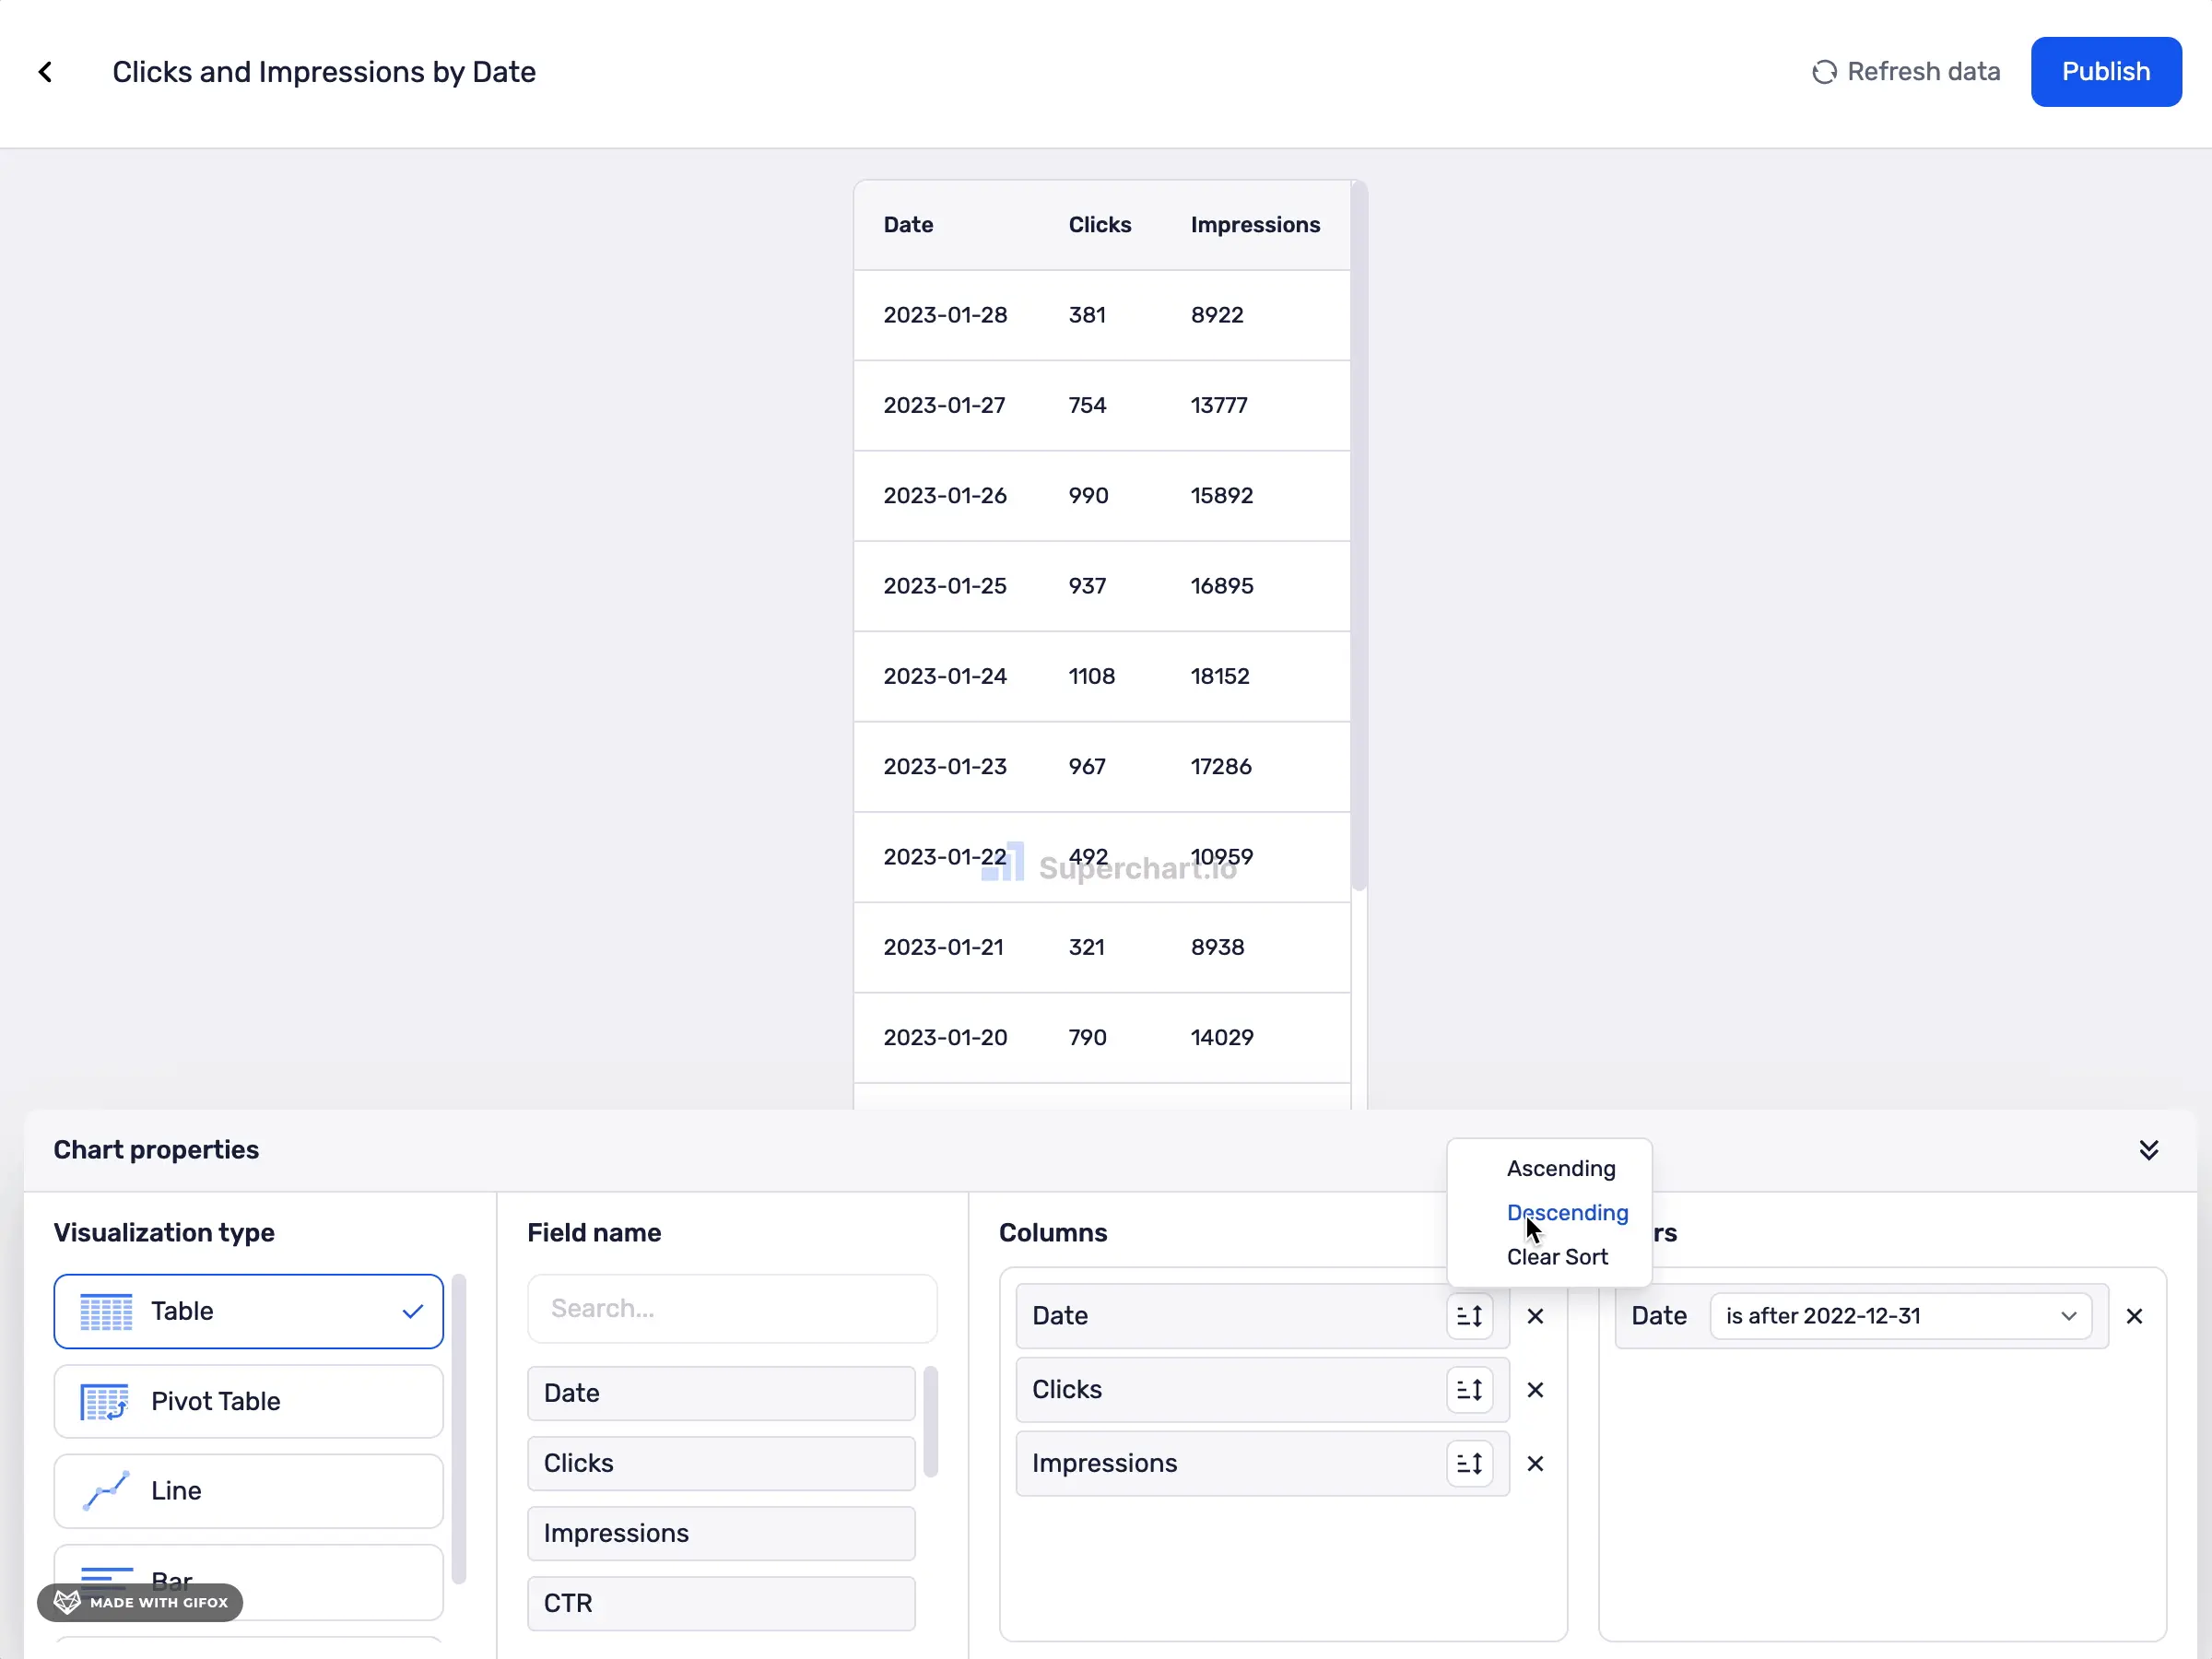Collapse Chart properties with the double chevron
Viewport: 2212px width, 1659px height.
(2148, 1150)
